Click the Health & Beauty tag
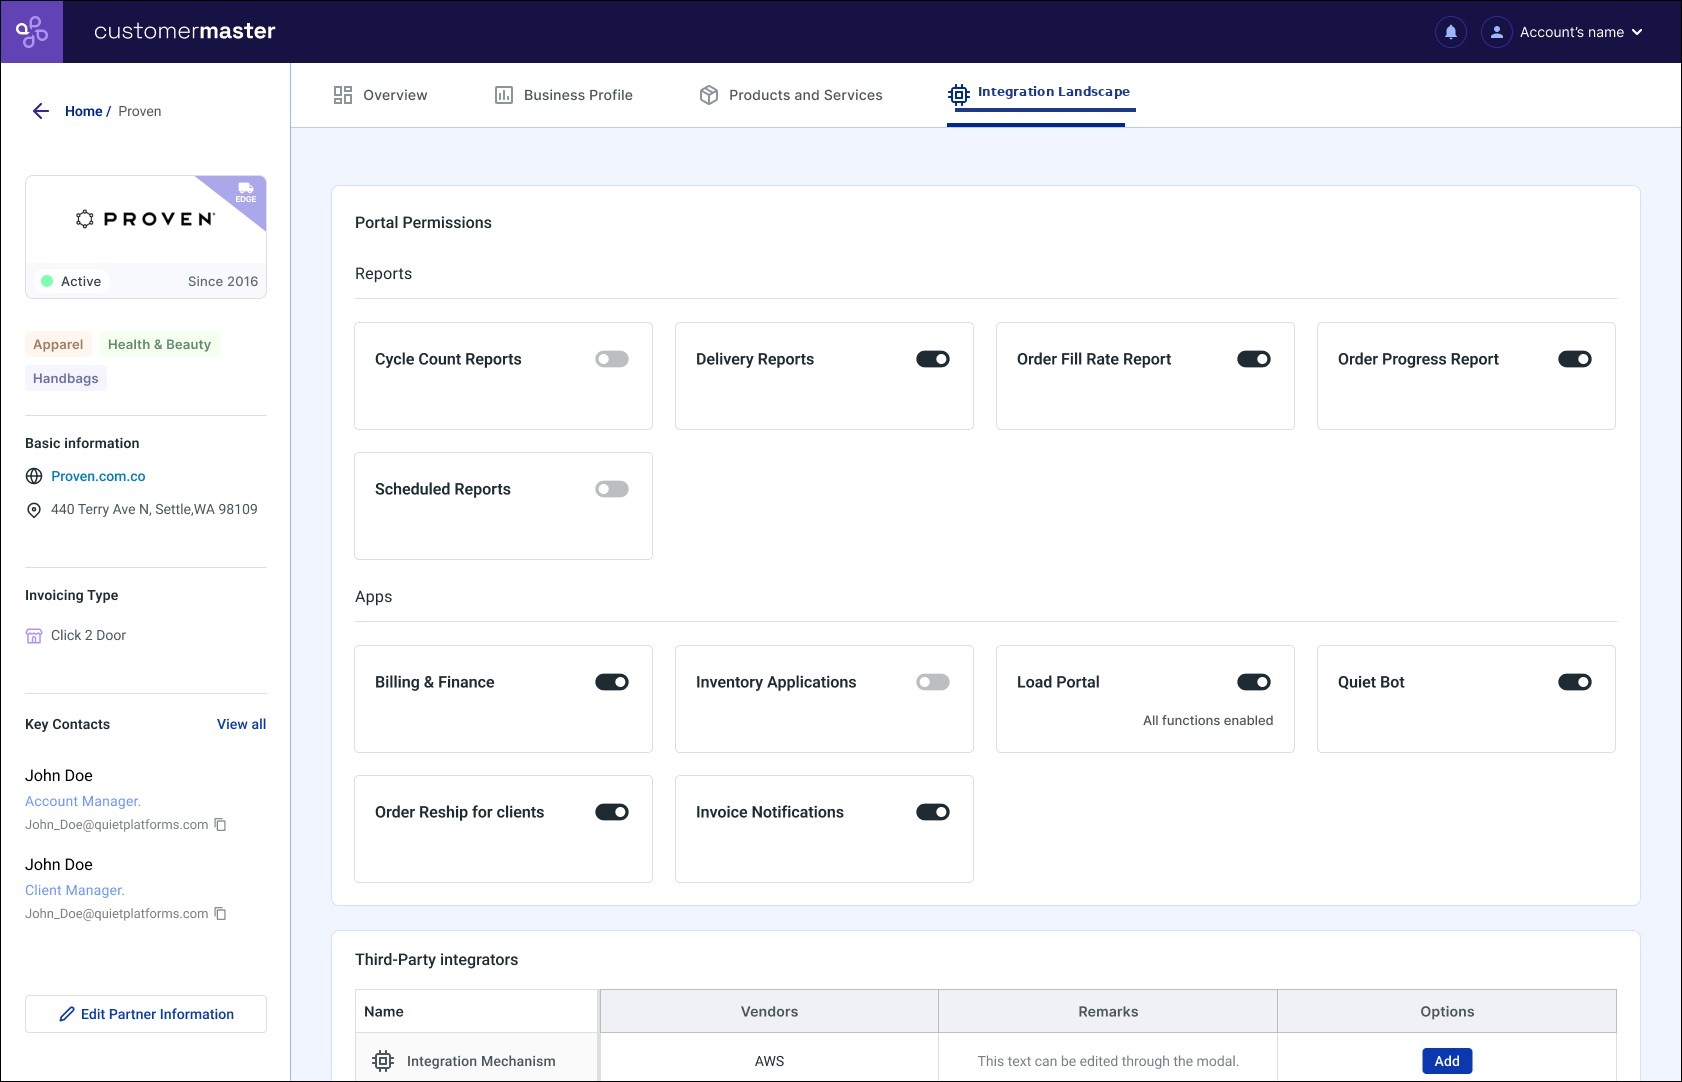 pyautogui.click(x=159, y=344)
